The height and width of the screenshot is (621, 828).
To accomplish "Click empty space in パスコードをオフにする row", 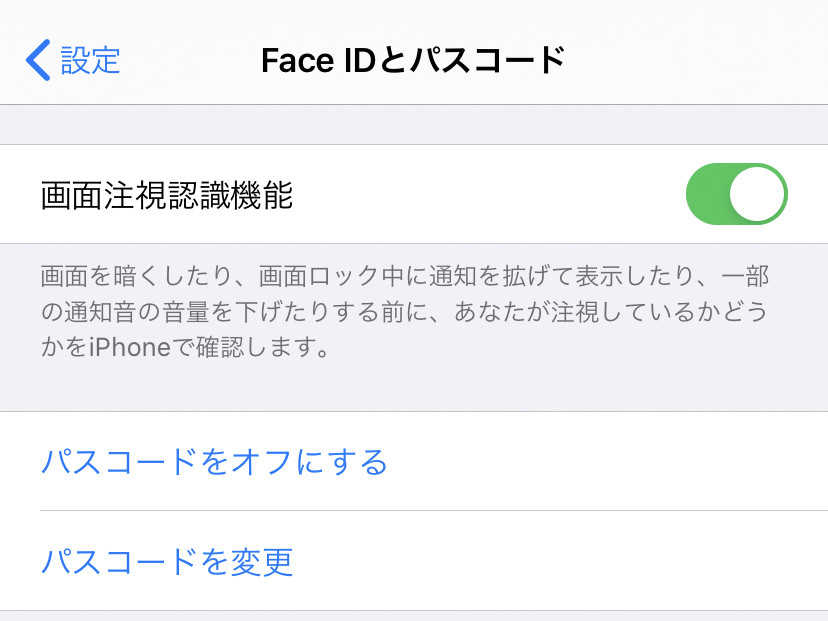I will (607, 461).
